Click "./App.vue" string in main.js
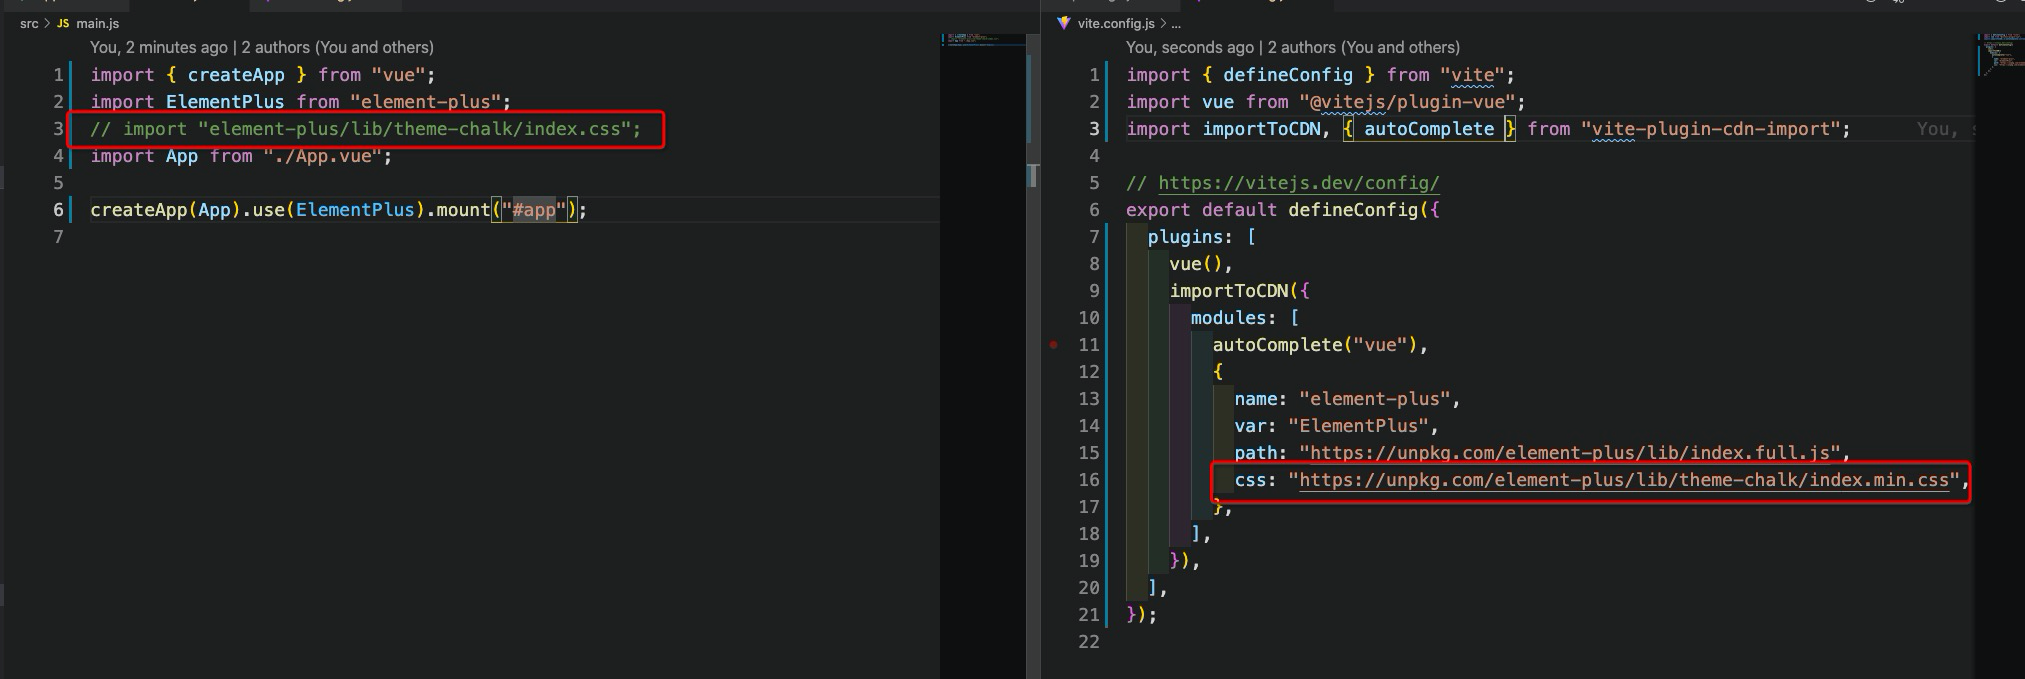 coord(323,156)
